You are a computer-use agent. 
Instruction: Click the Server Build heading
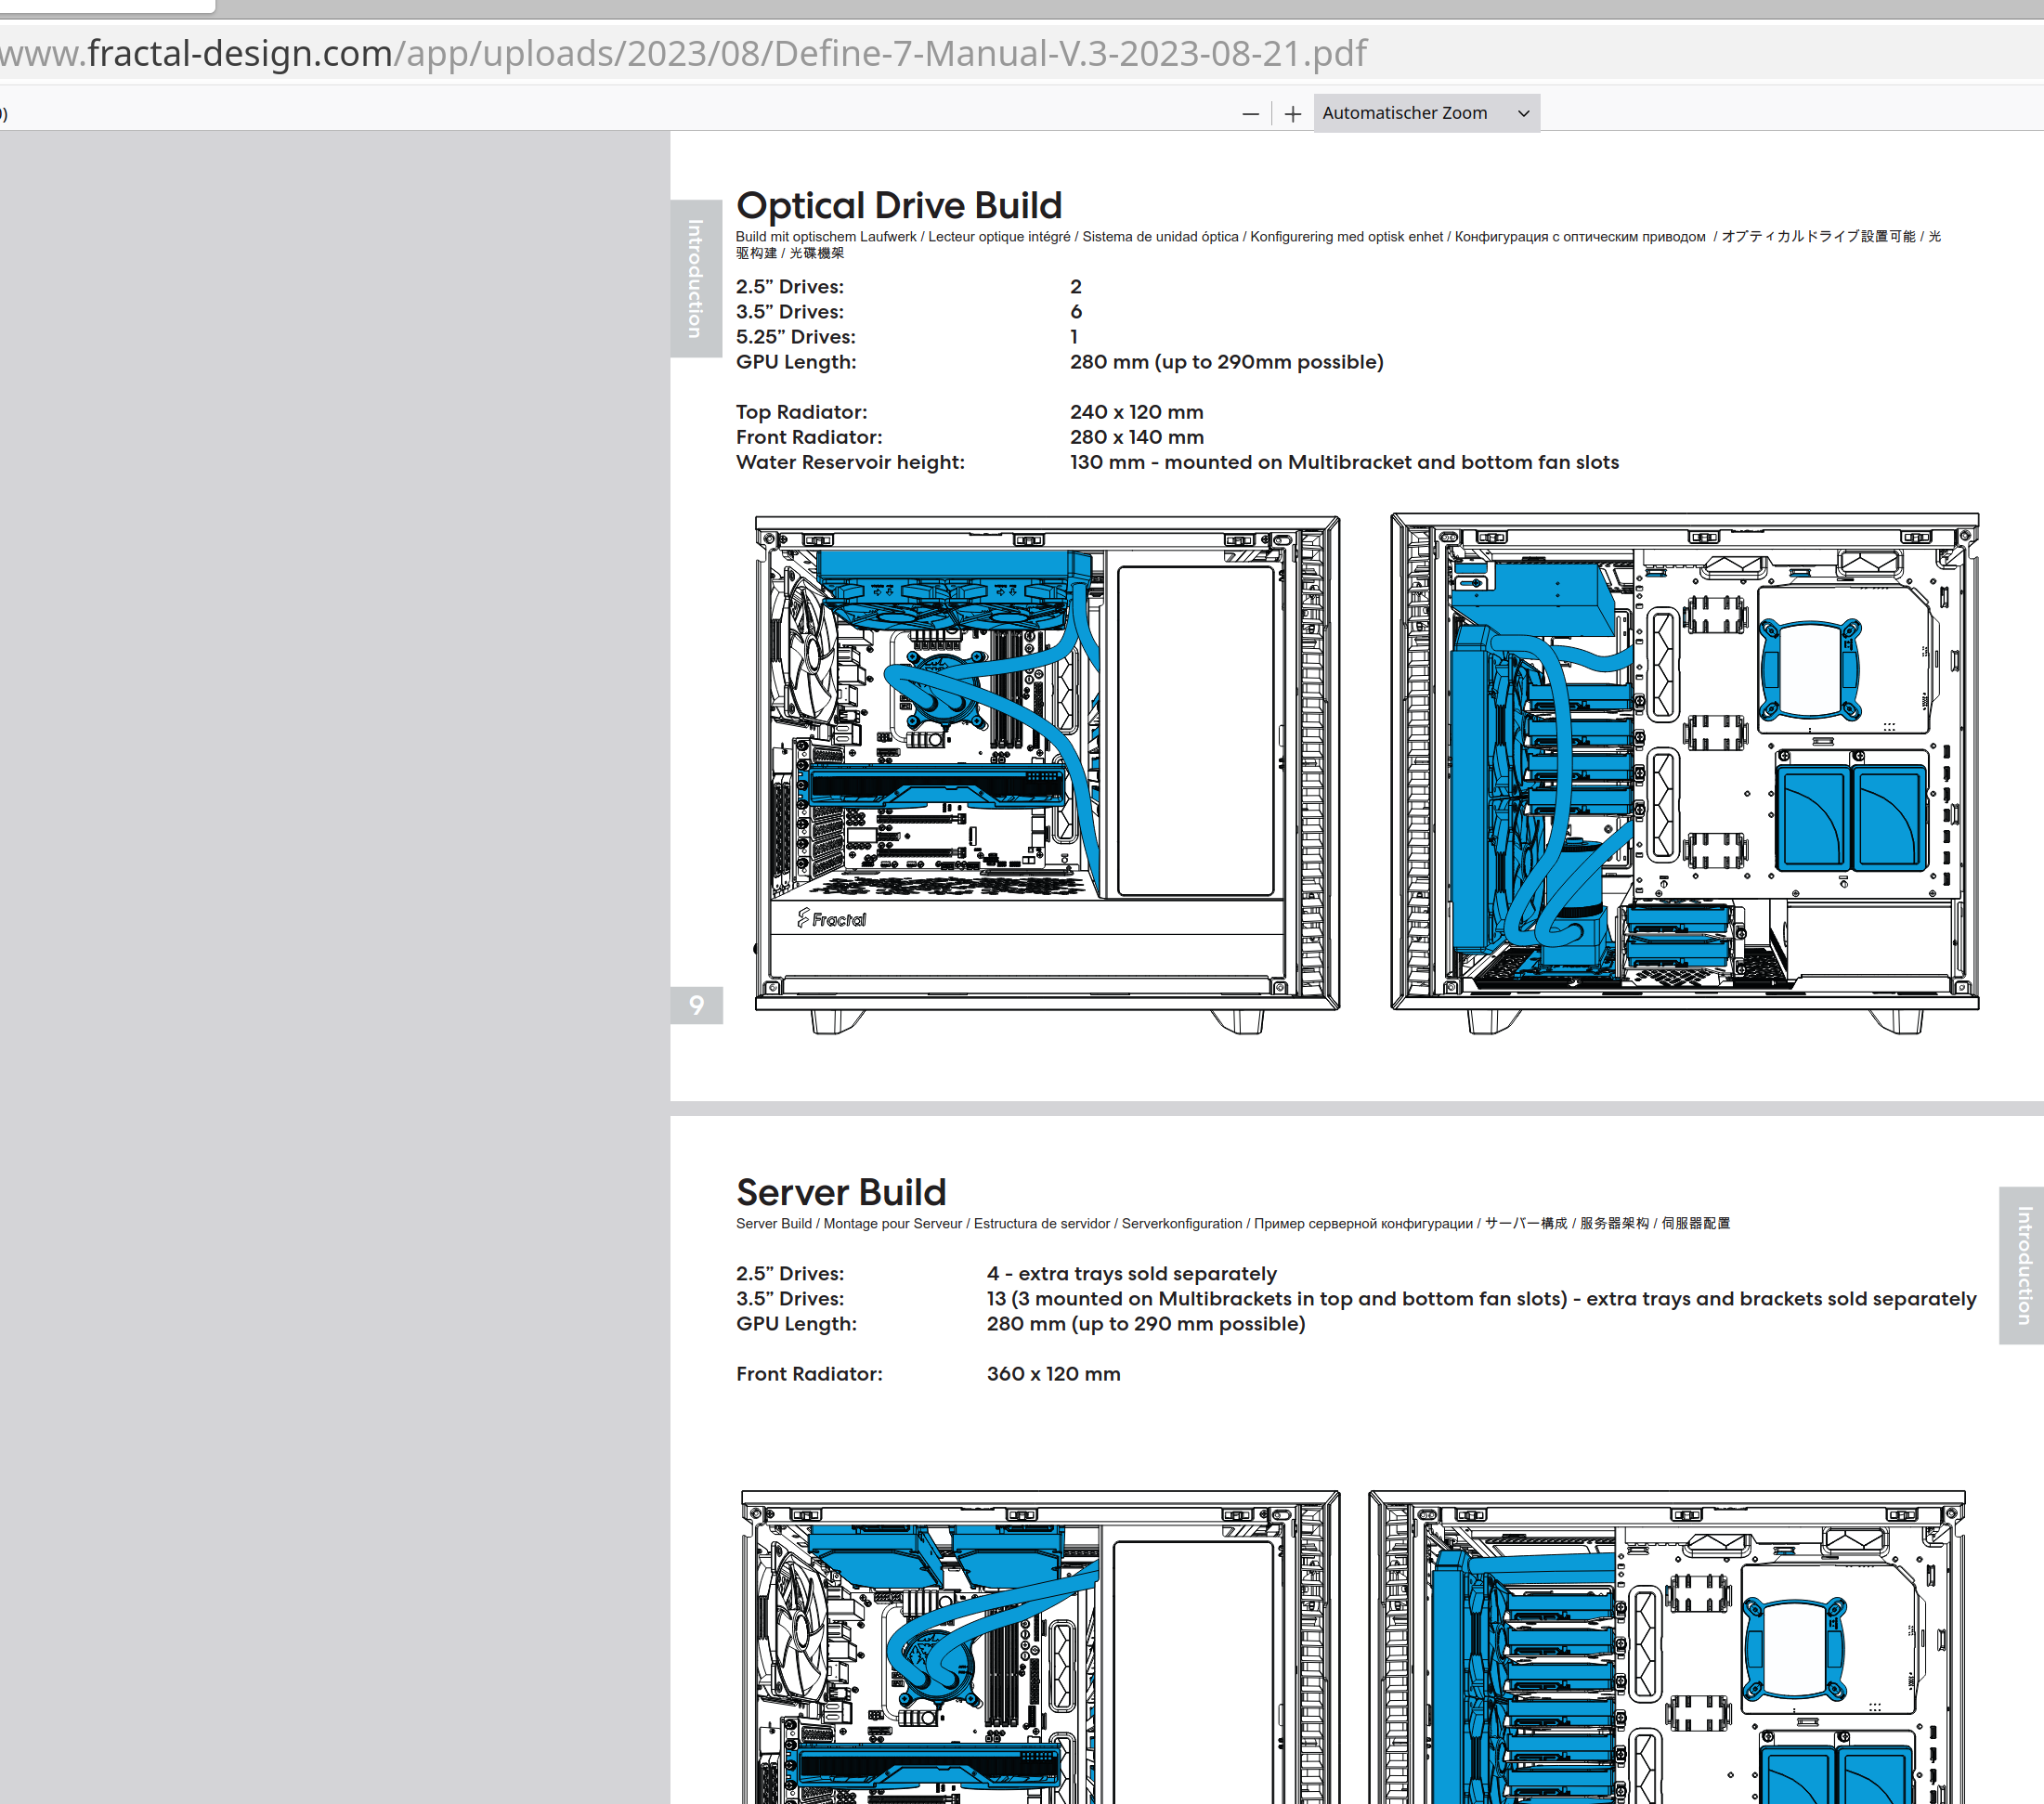pos(841,1192)
